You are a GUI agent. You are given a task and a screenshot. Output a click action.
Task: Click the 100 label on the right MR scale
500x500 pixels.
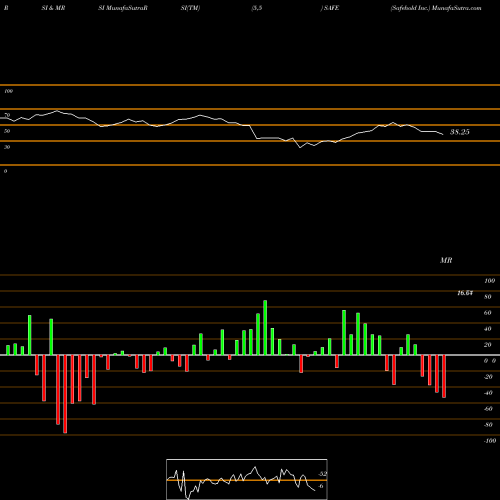click(490, 281)
